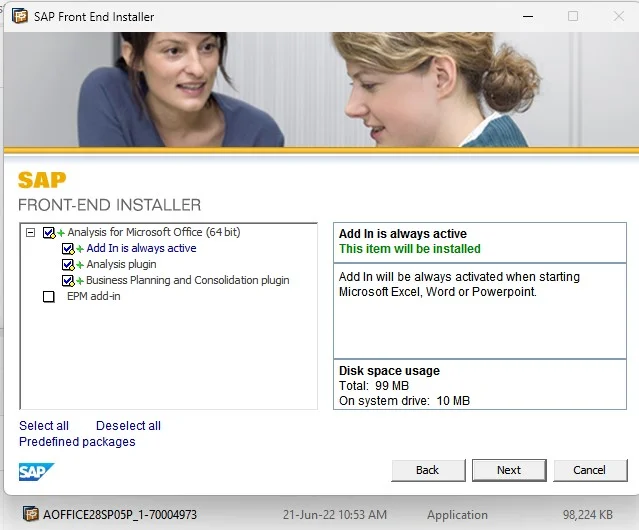Click the 'This item will be installed' status text
Image resolution: width=639 pixels, height=530 pixels.
click(x=410, y=249)
